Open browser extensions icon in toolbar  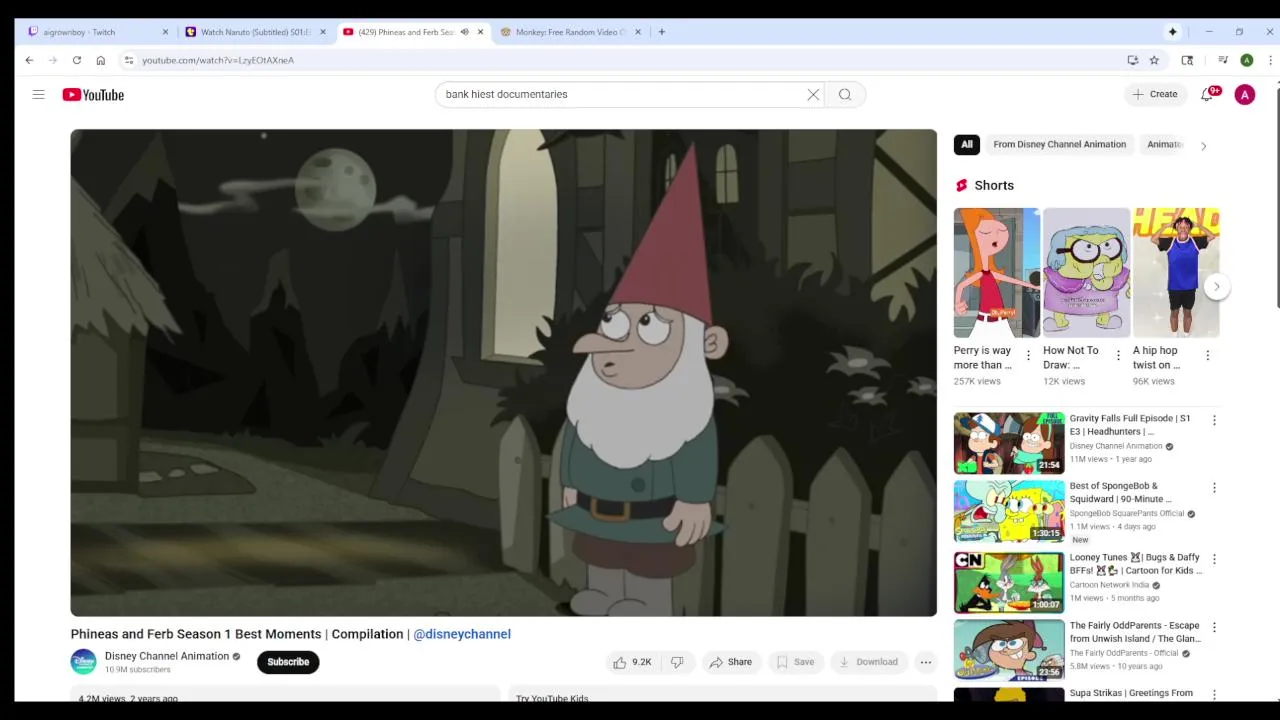click(1187, 60)
